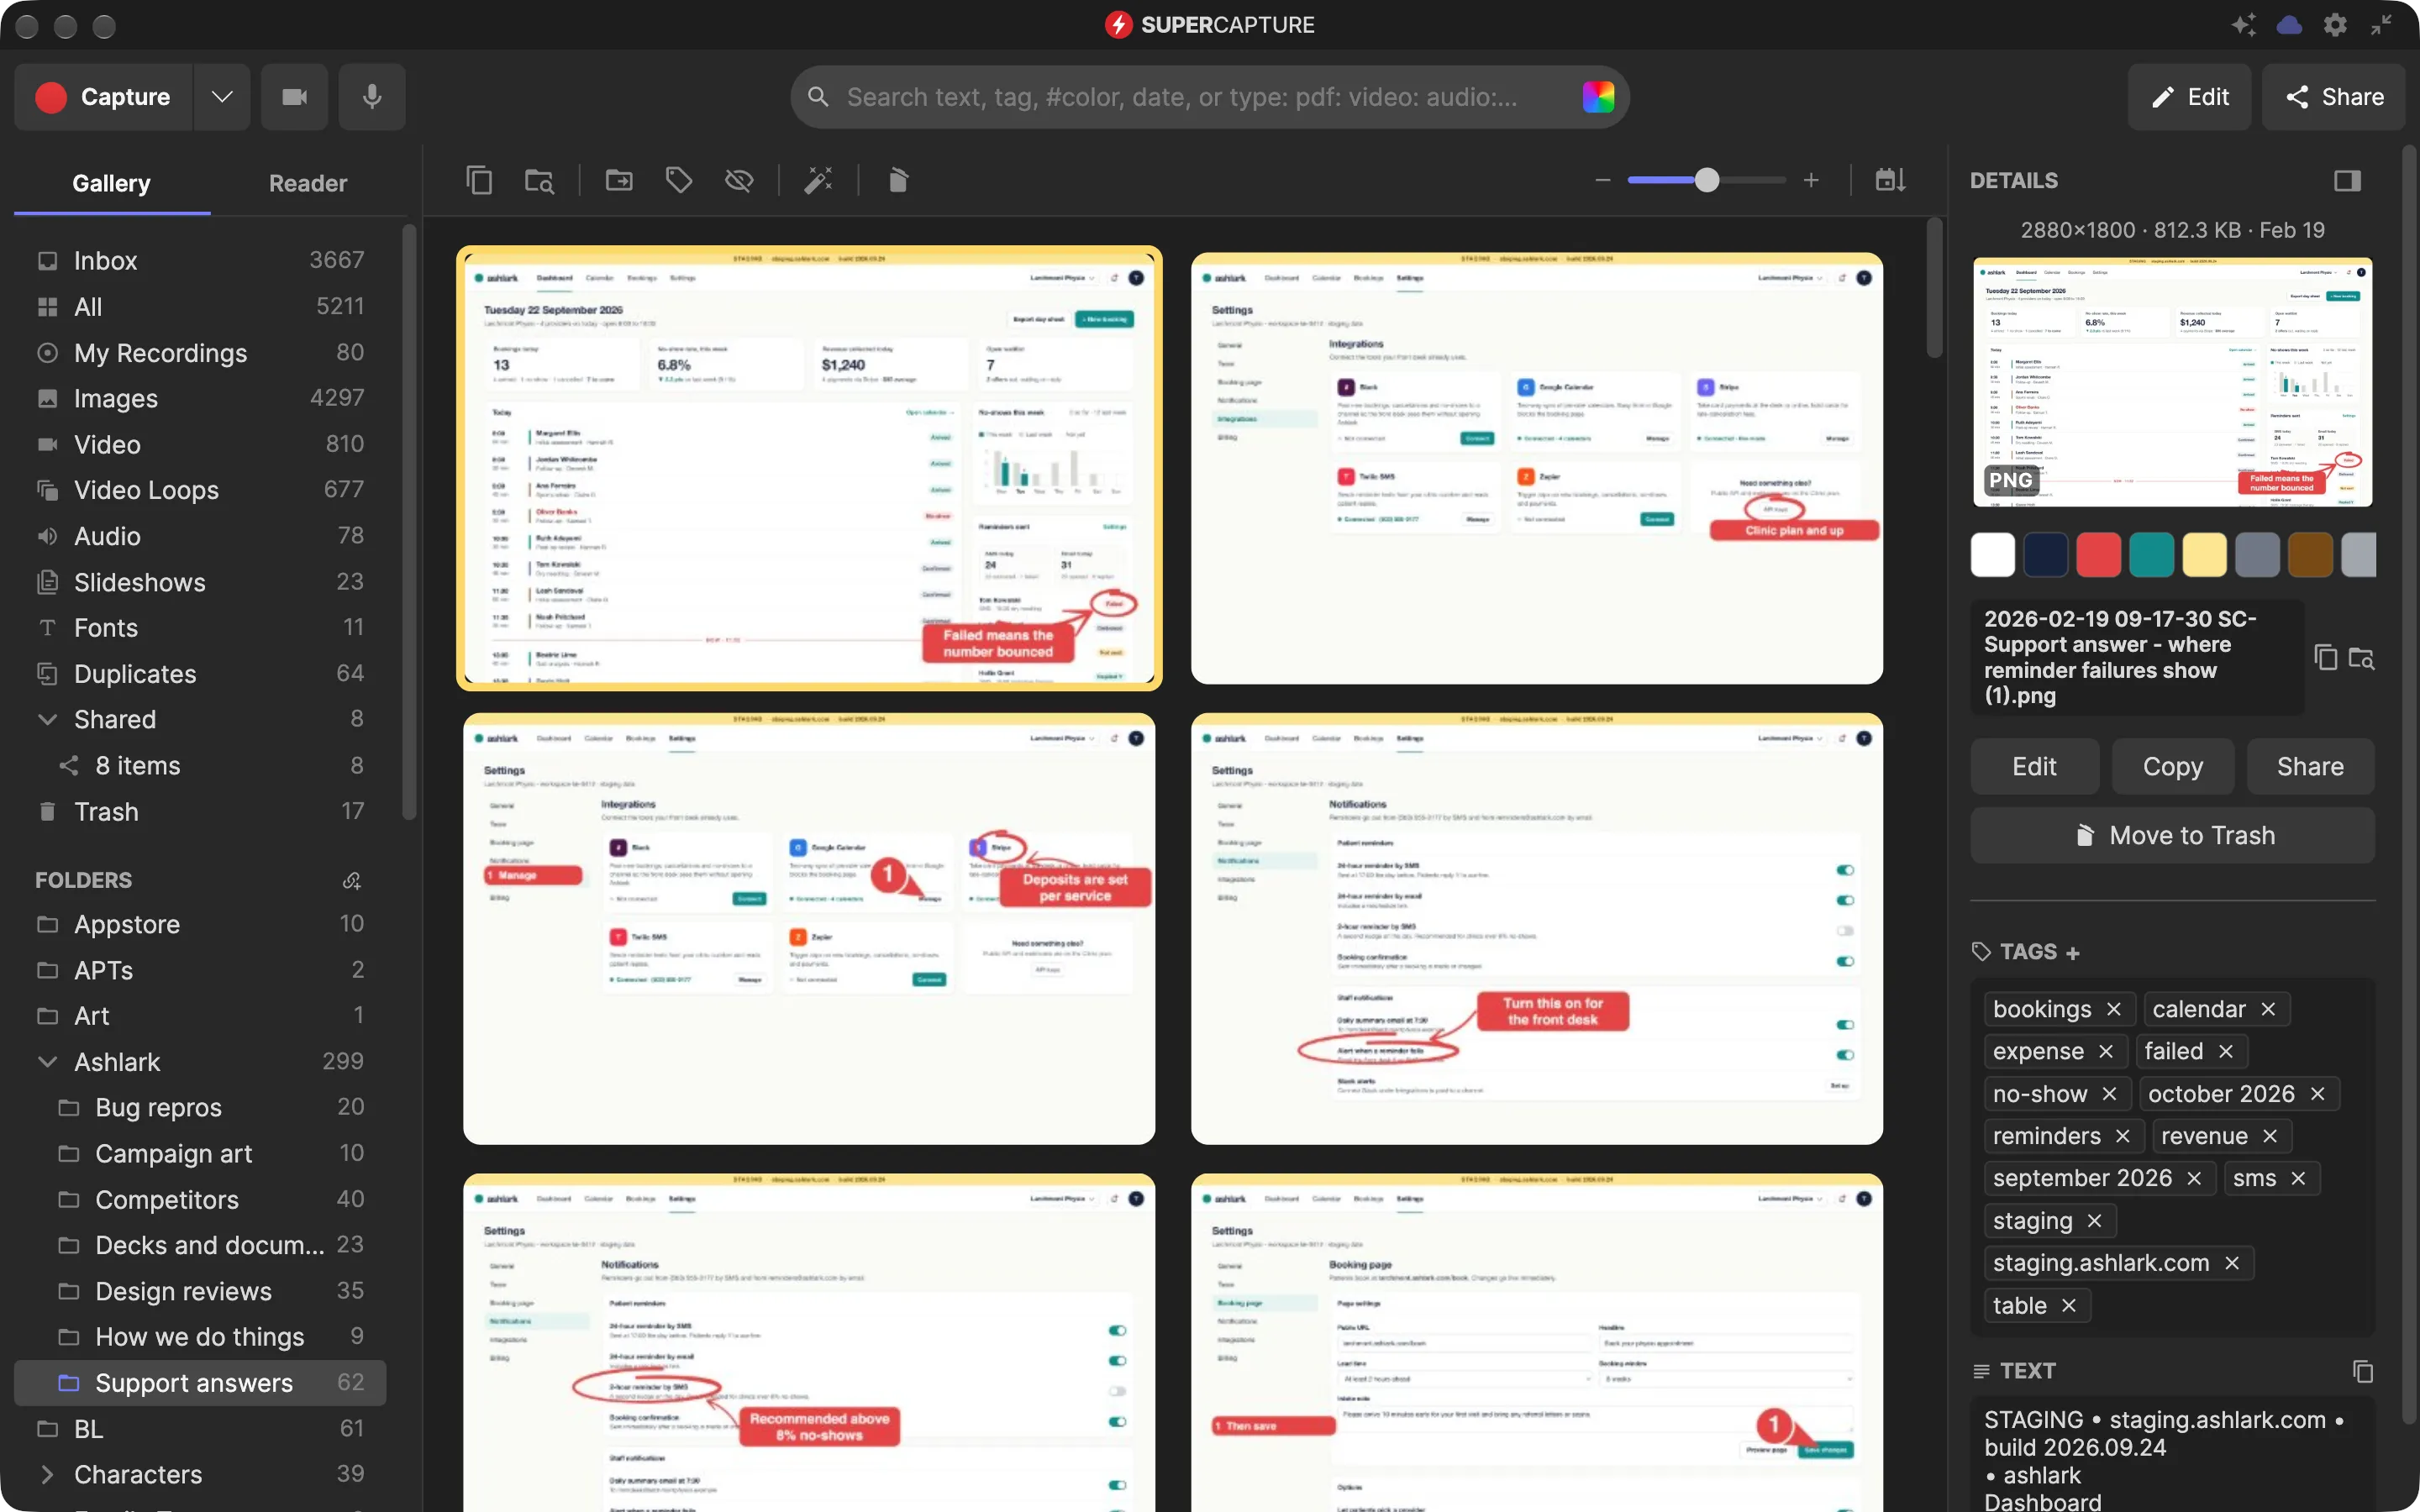Open the color search swatch picker
2420x1512 pixels.
pyautogui.click(x=1597, y=97)
